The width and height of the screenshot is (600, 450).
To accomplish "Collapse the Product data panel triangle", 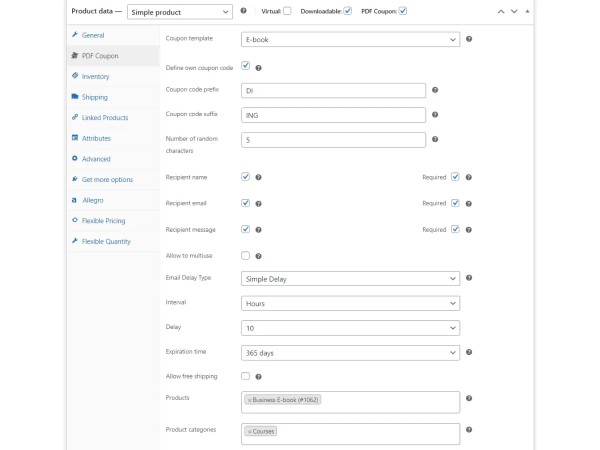I will click(x=527, y=11).
